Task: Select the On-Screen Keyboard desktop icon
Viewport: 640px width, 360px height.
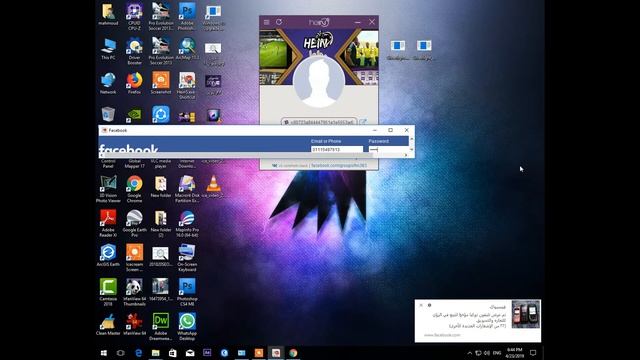Action: pos(187,258)
